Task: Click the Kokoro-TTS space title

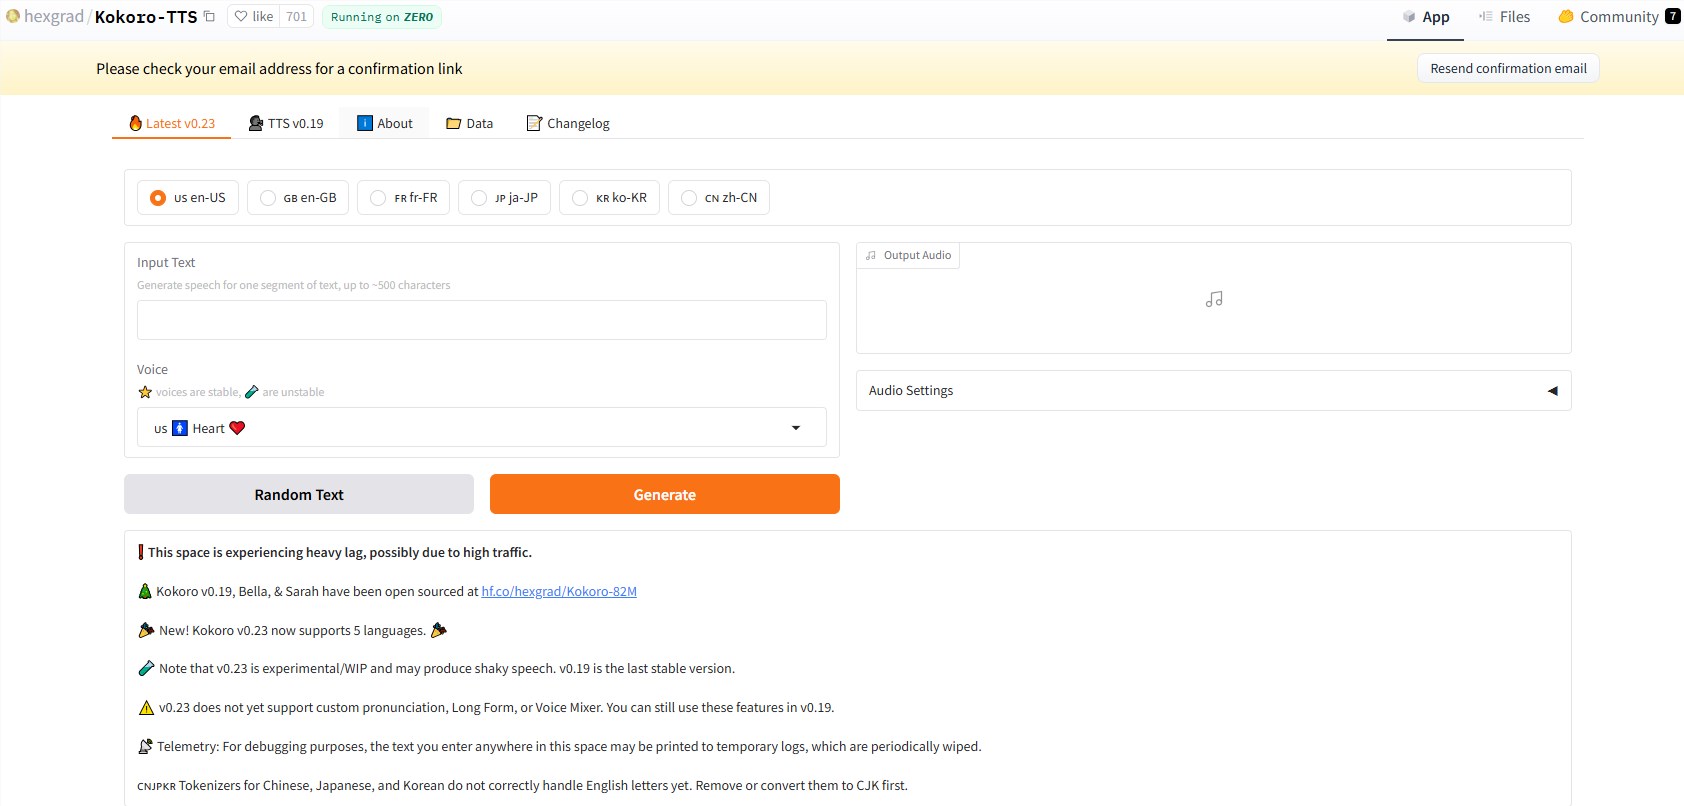Action: (146, 16)
